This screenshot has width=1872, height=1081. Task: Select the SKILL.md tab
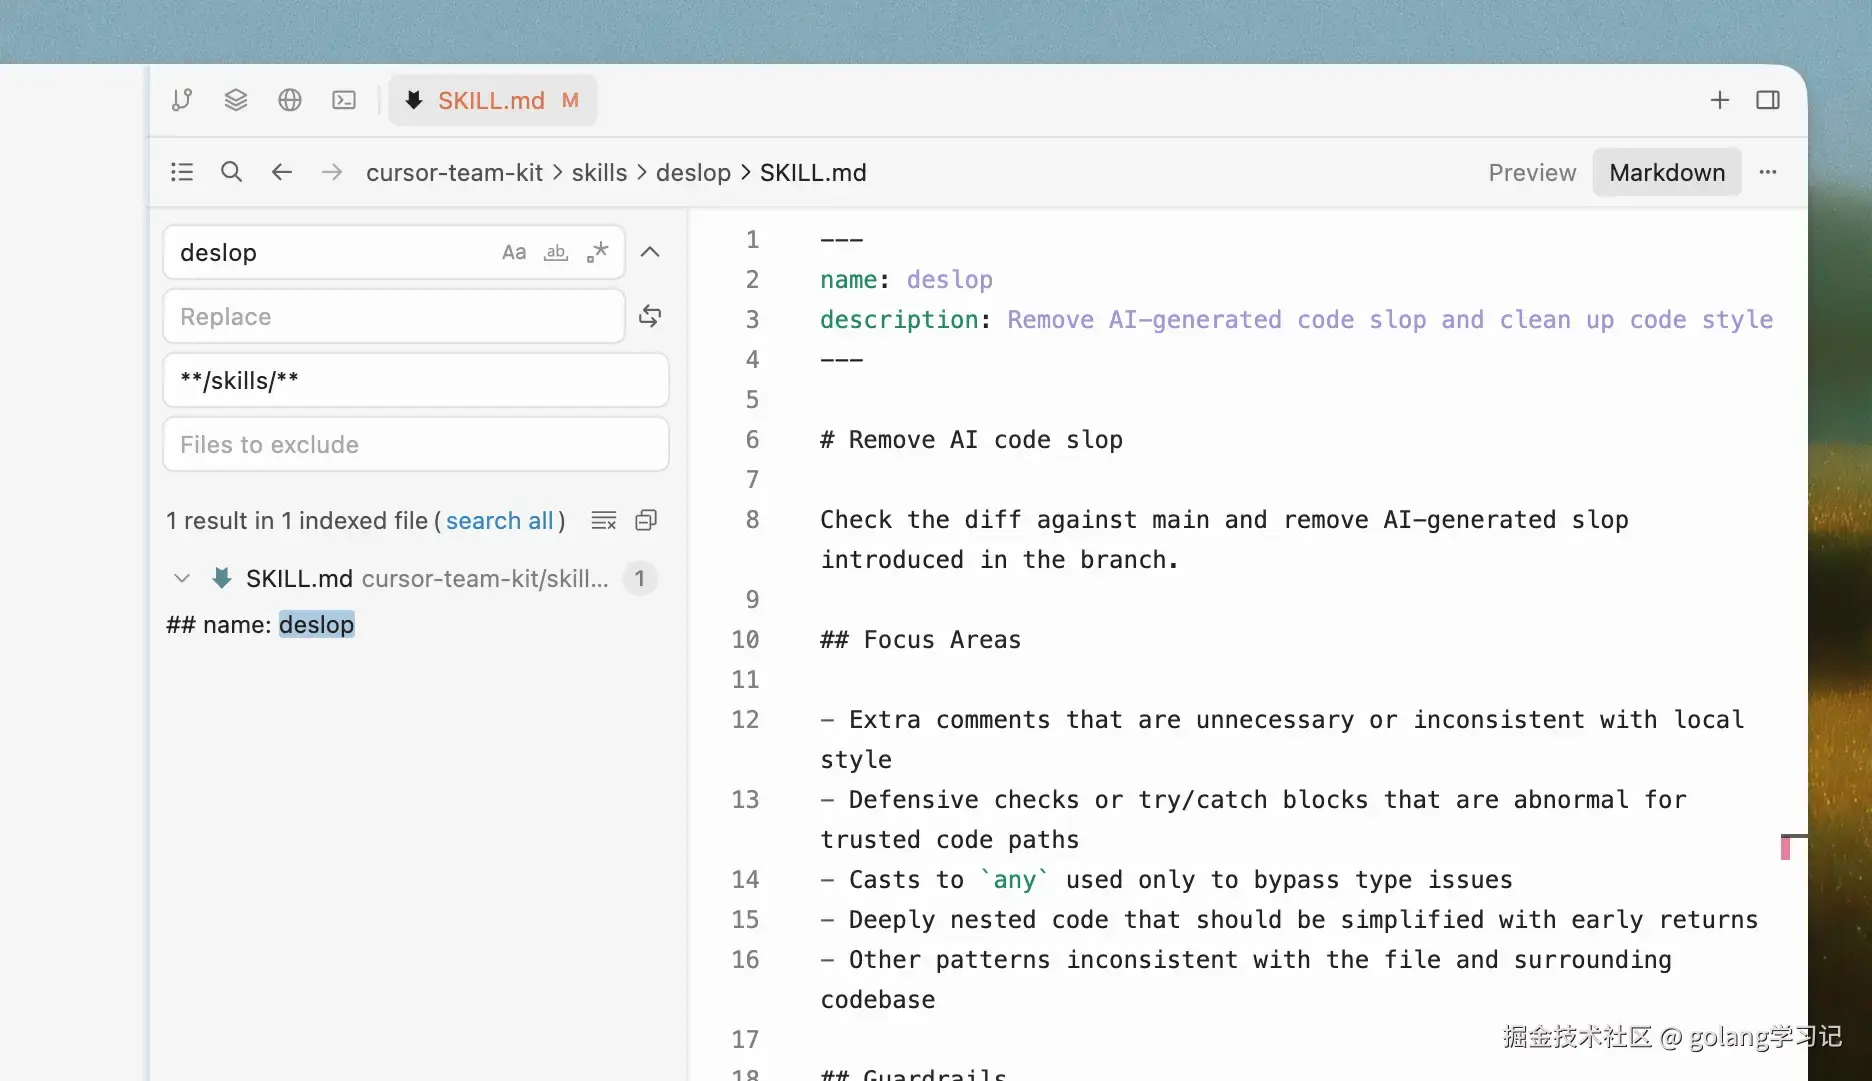tap(493, 100)
